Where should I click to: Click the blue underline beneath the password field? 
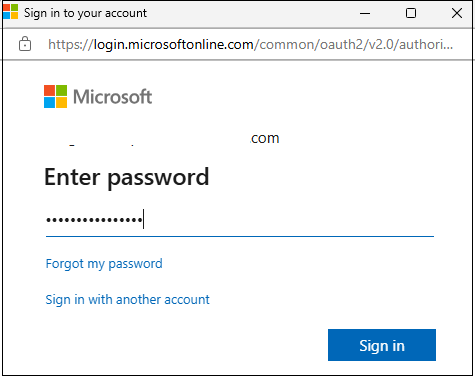click(240, 236)
